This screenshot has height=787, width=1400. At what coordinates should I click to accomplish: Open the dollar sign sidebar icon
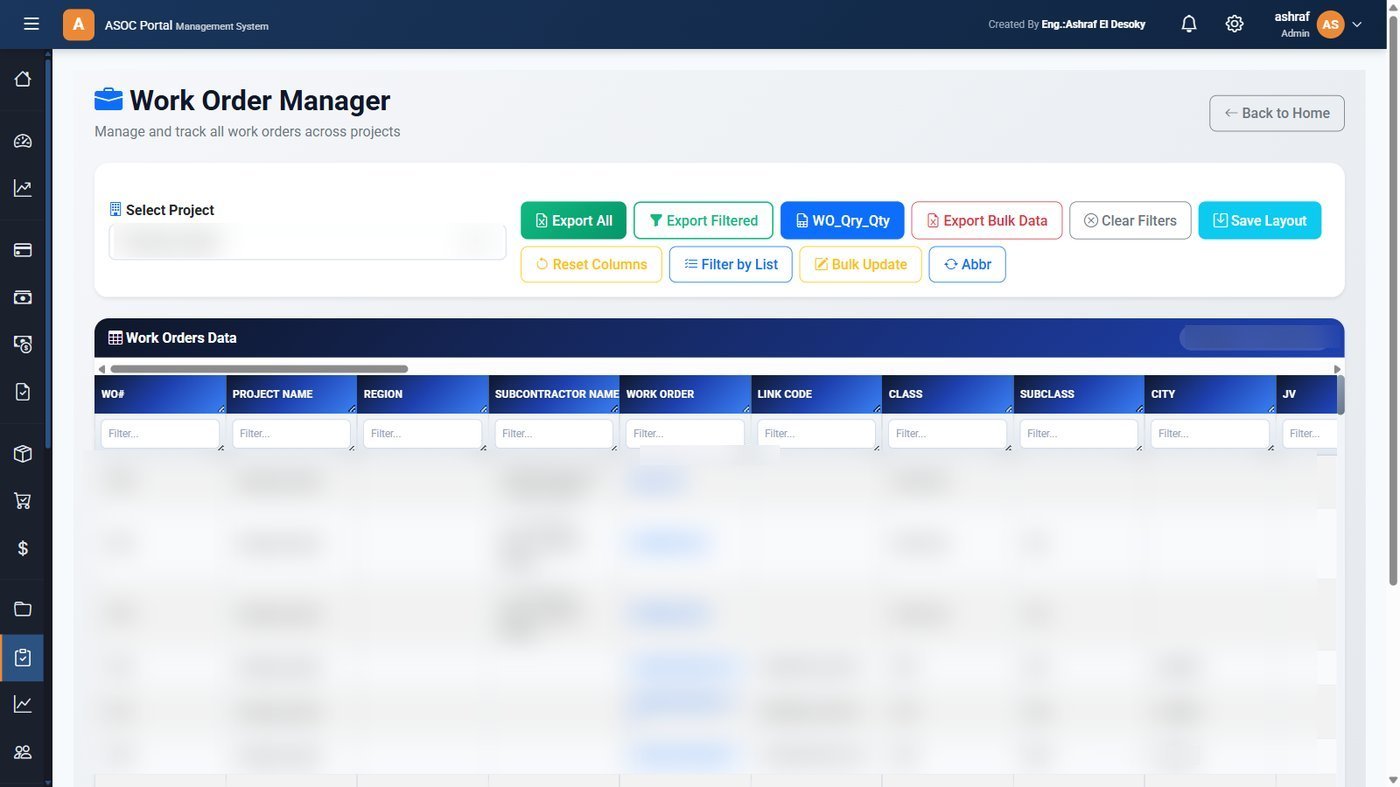pyautogui.click(x=23, y=548)
